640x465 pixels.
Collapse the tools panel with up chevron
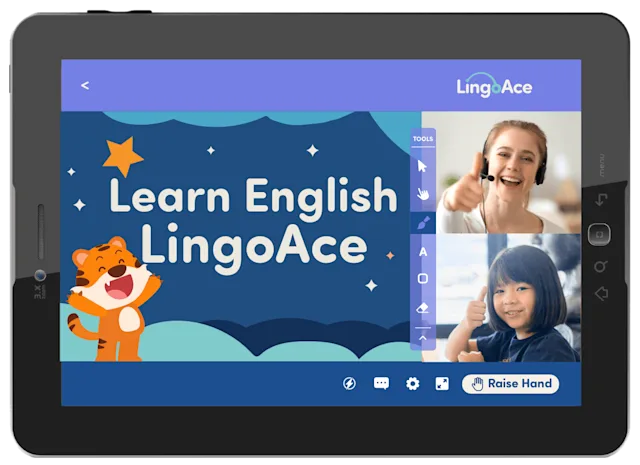coord(423,338)
